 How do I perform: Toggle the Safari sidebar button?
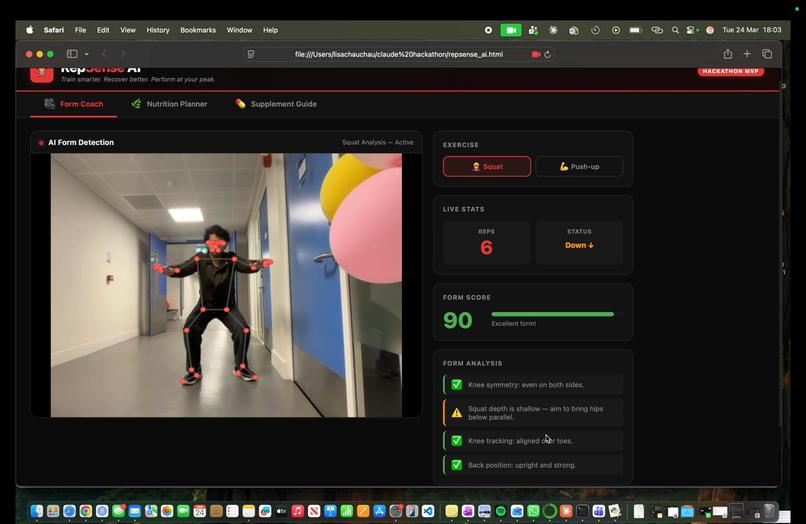point(72,54)
